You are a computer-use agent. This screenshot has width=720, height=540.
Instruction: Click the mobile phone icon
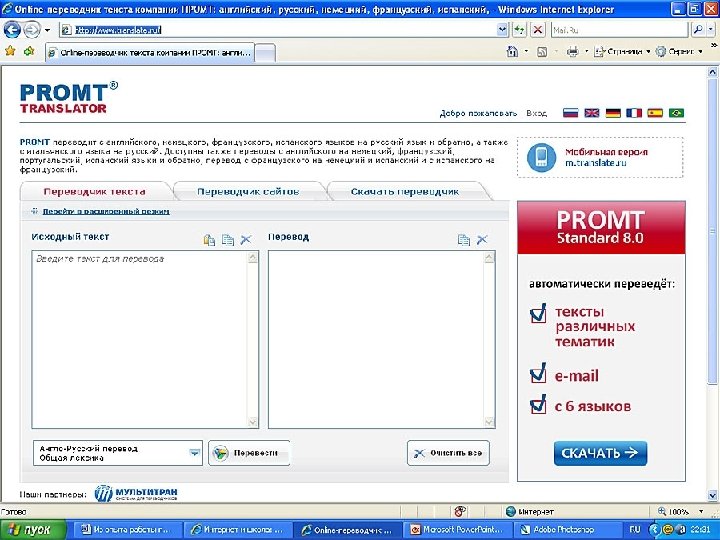[x=541, y=158]
